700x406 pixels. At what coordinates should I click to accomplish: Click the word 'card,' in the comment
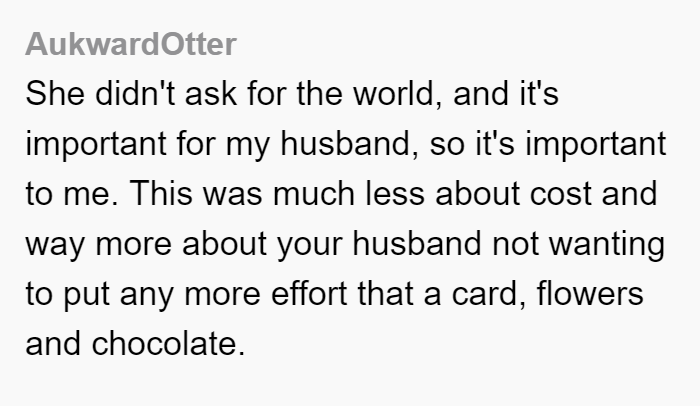coord(489,294)
